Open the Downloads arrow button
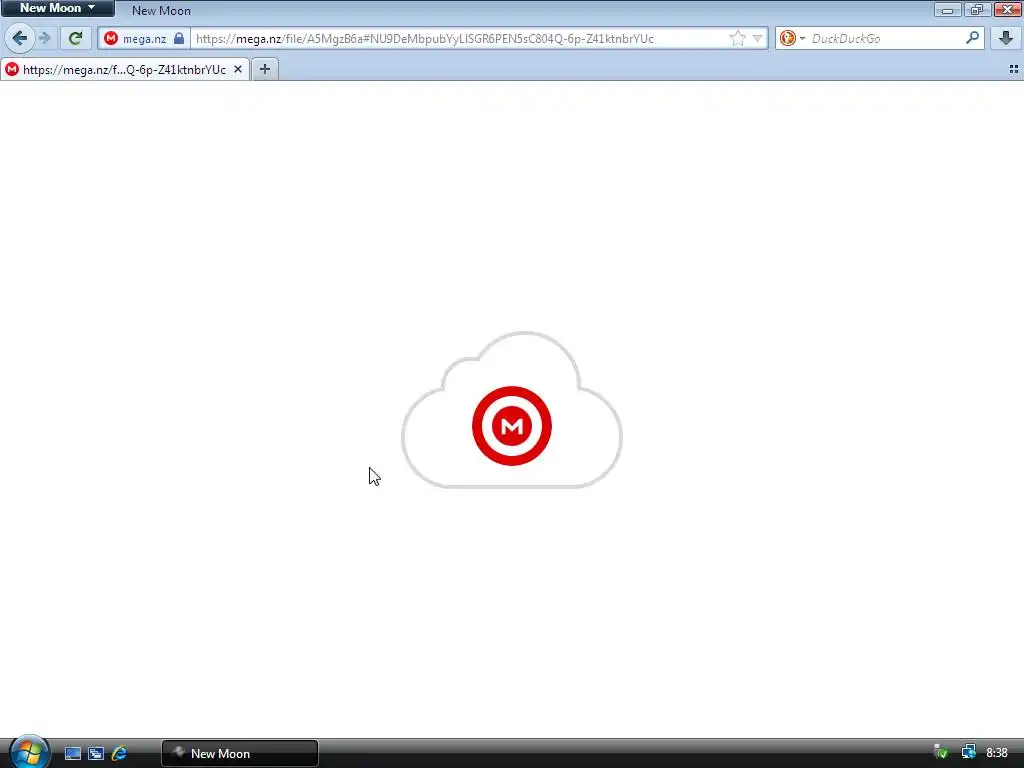Screen dimensions: 1024x768 pyautogui.click(x=1006, y=38)
